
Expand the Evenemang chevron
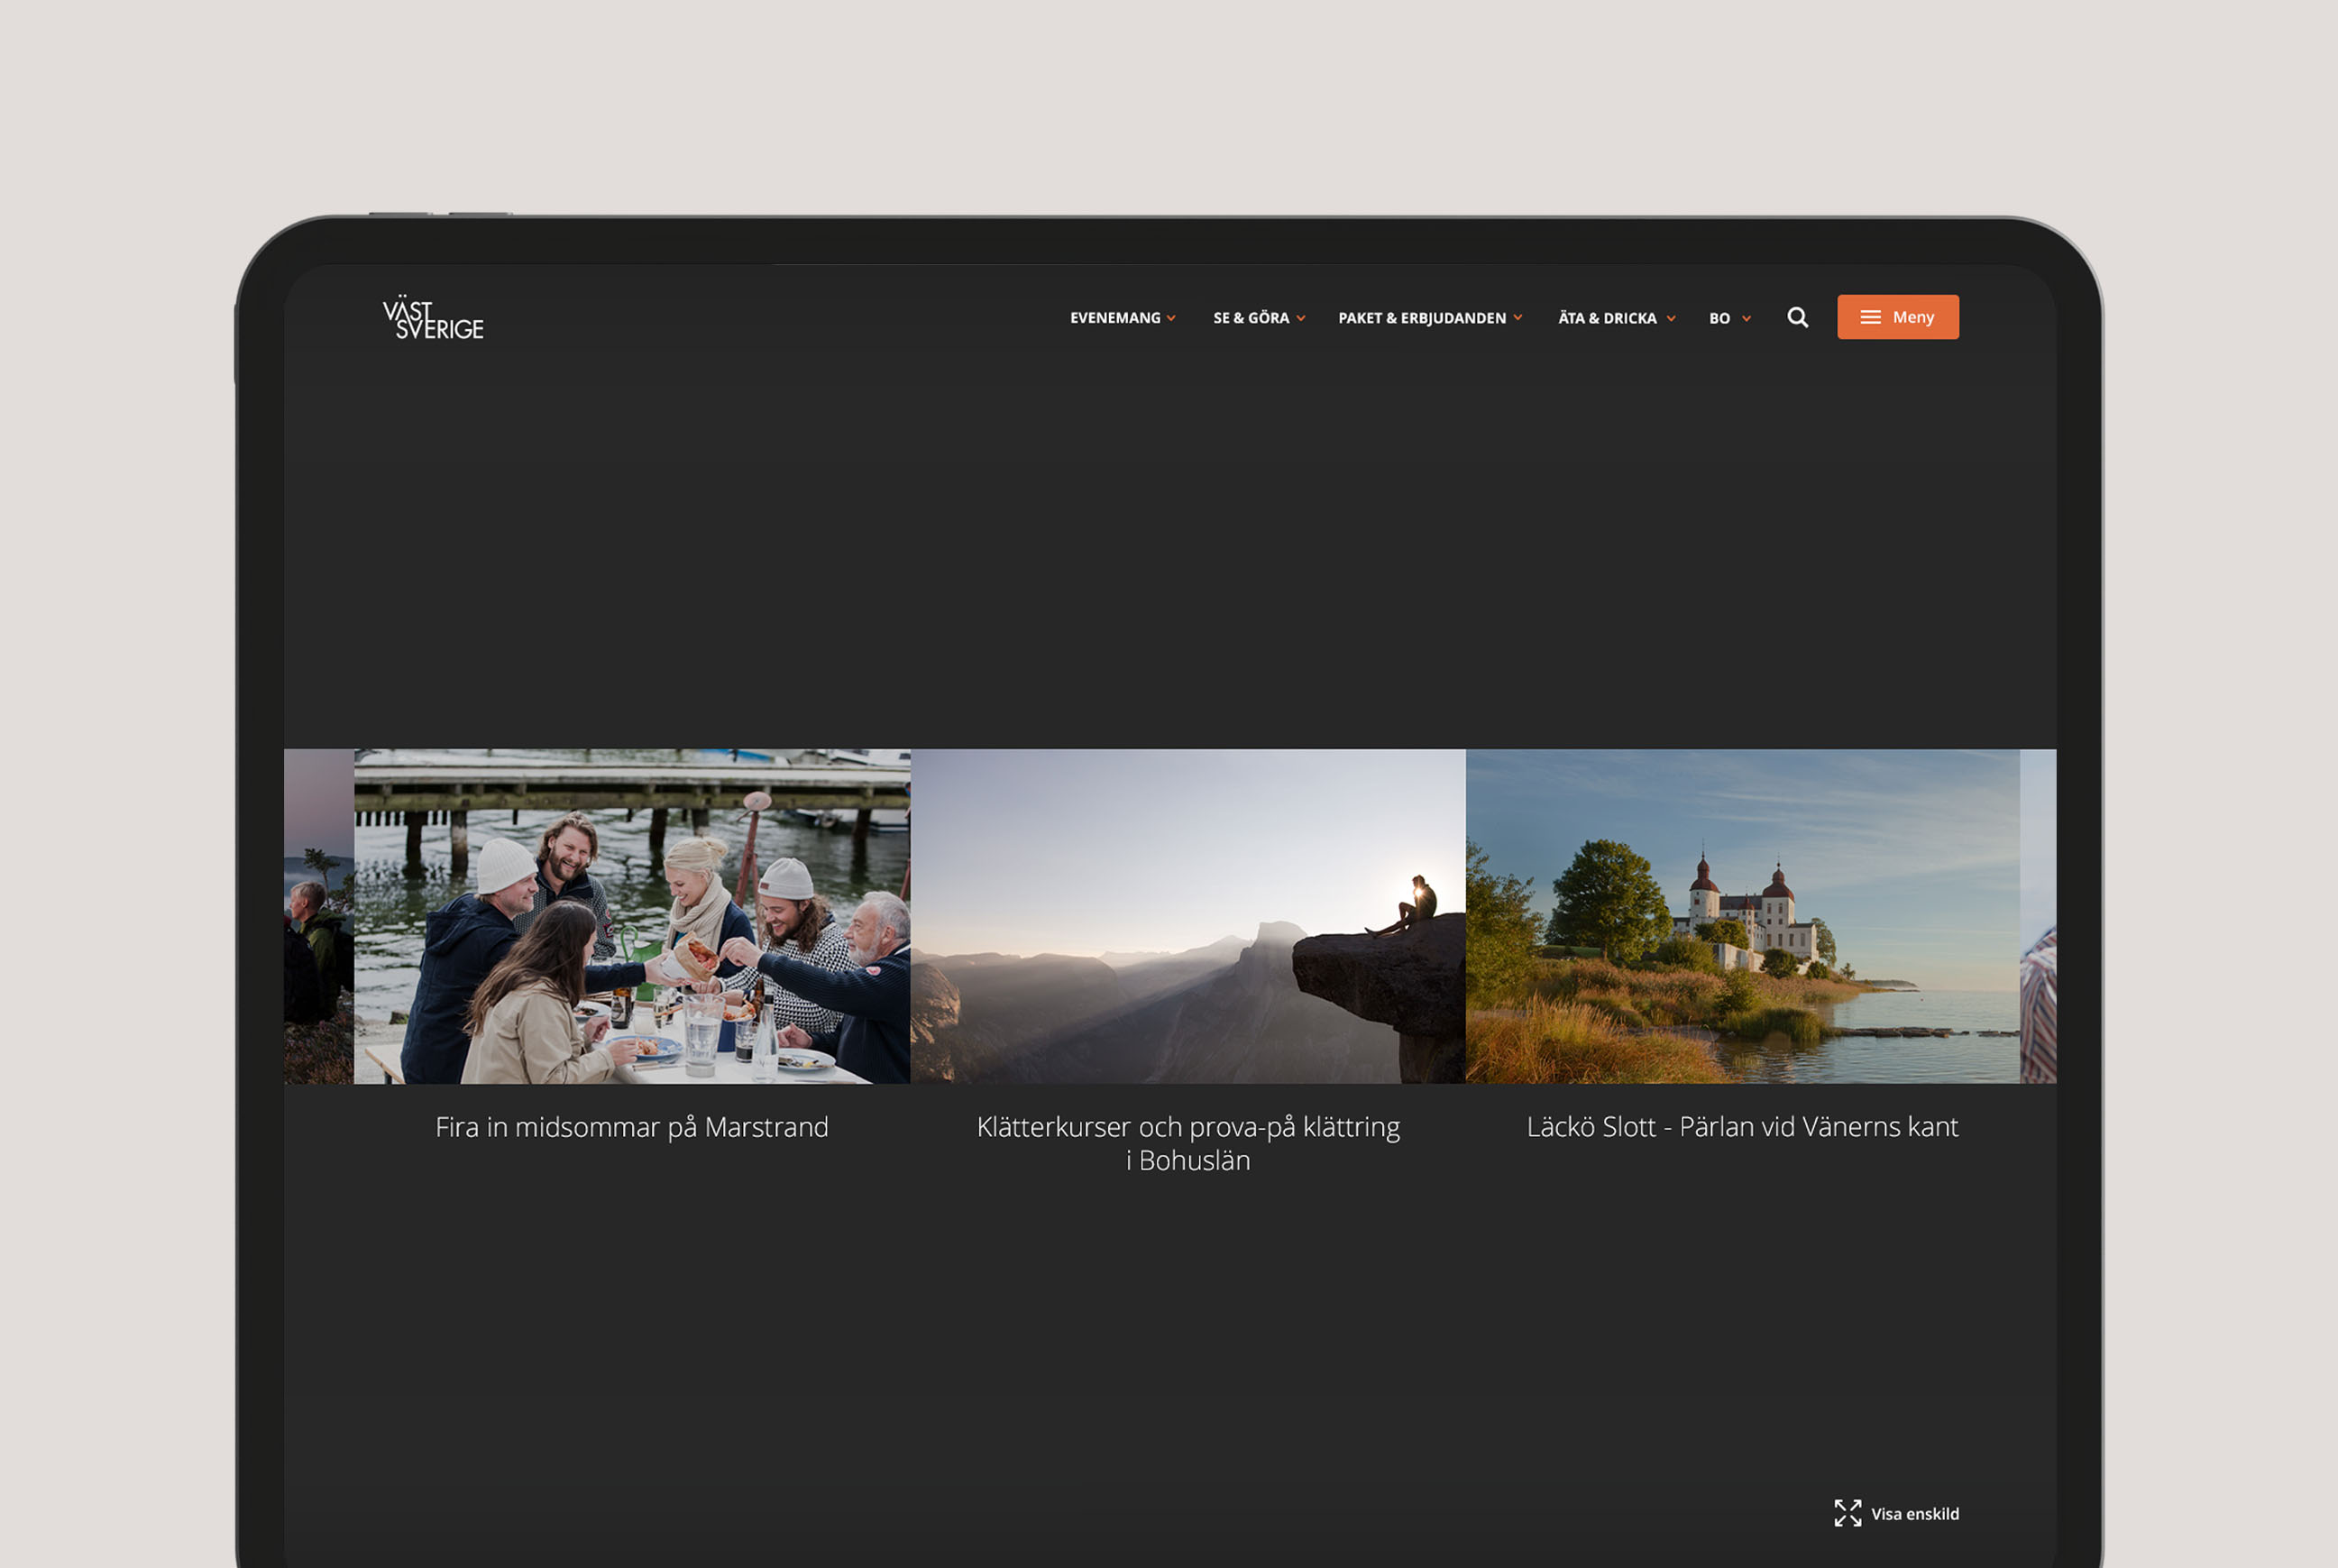[1171, 319]
